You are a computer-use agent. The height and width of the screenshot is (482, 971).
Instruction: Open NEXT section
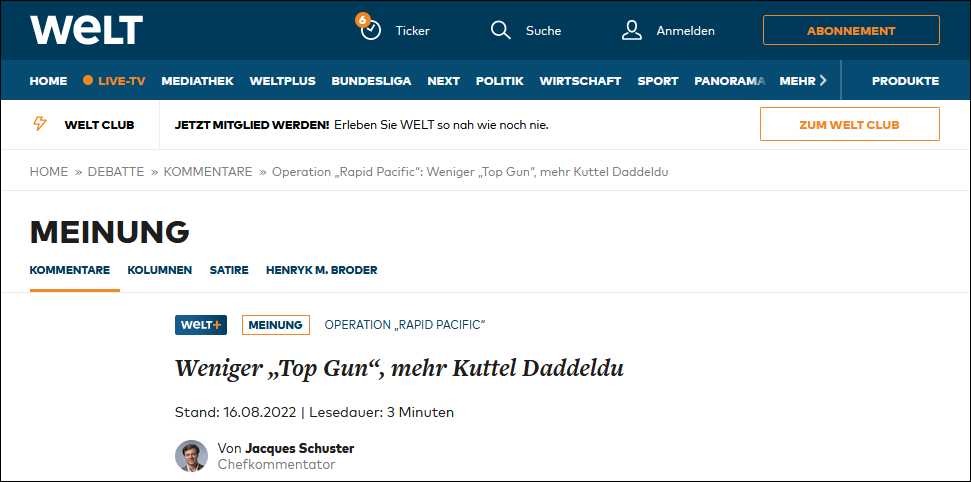coord(443,81)
